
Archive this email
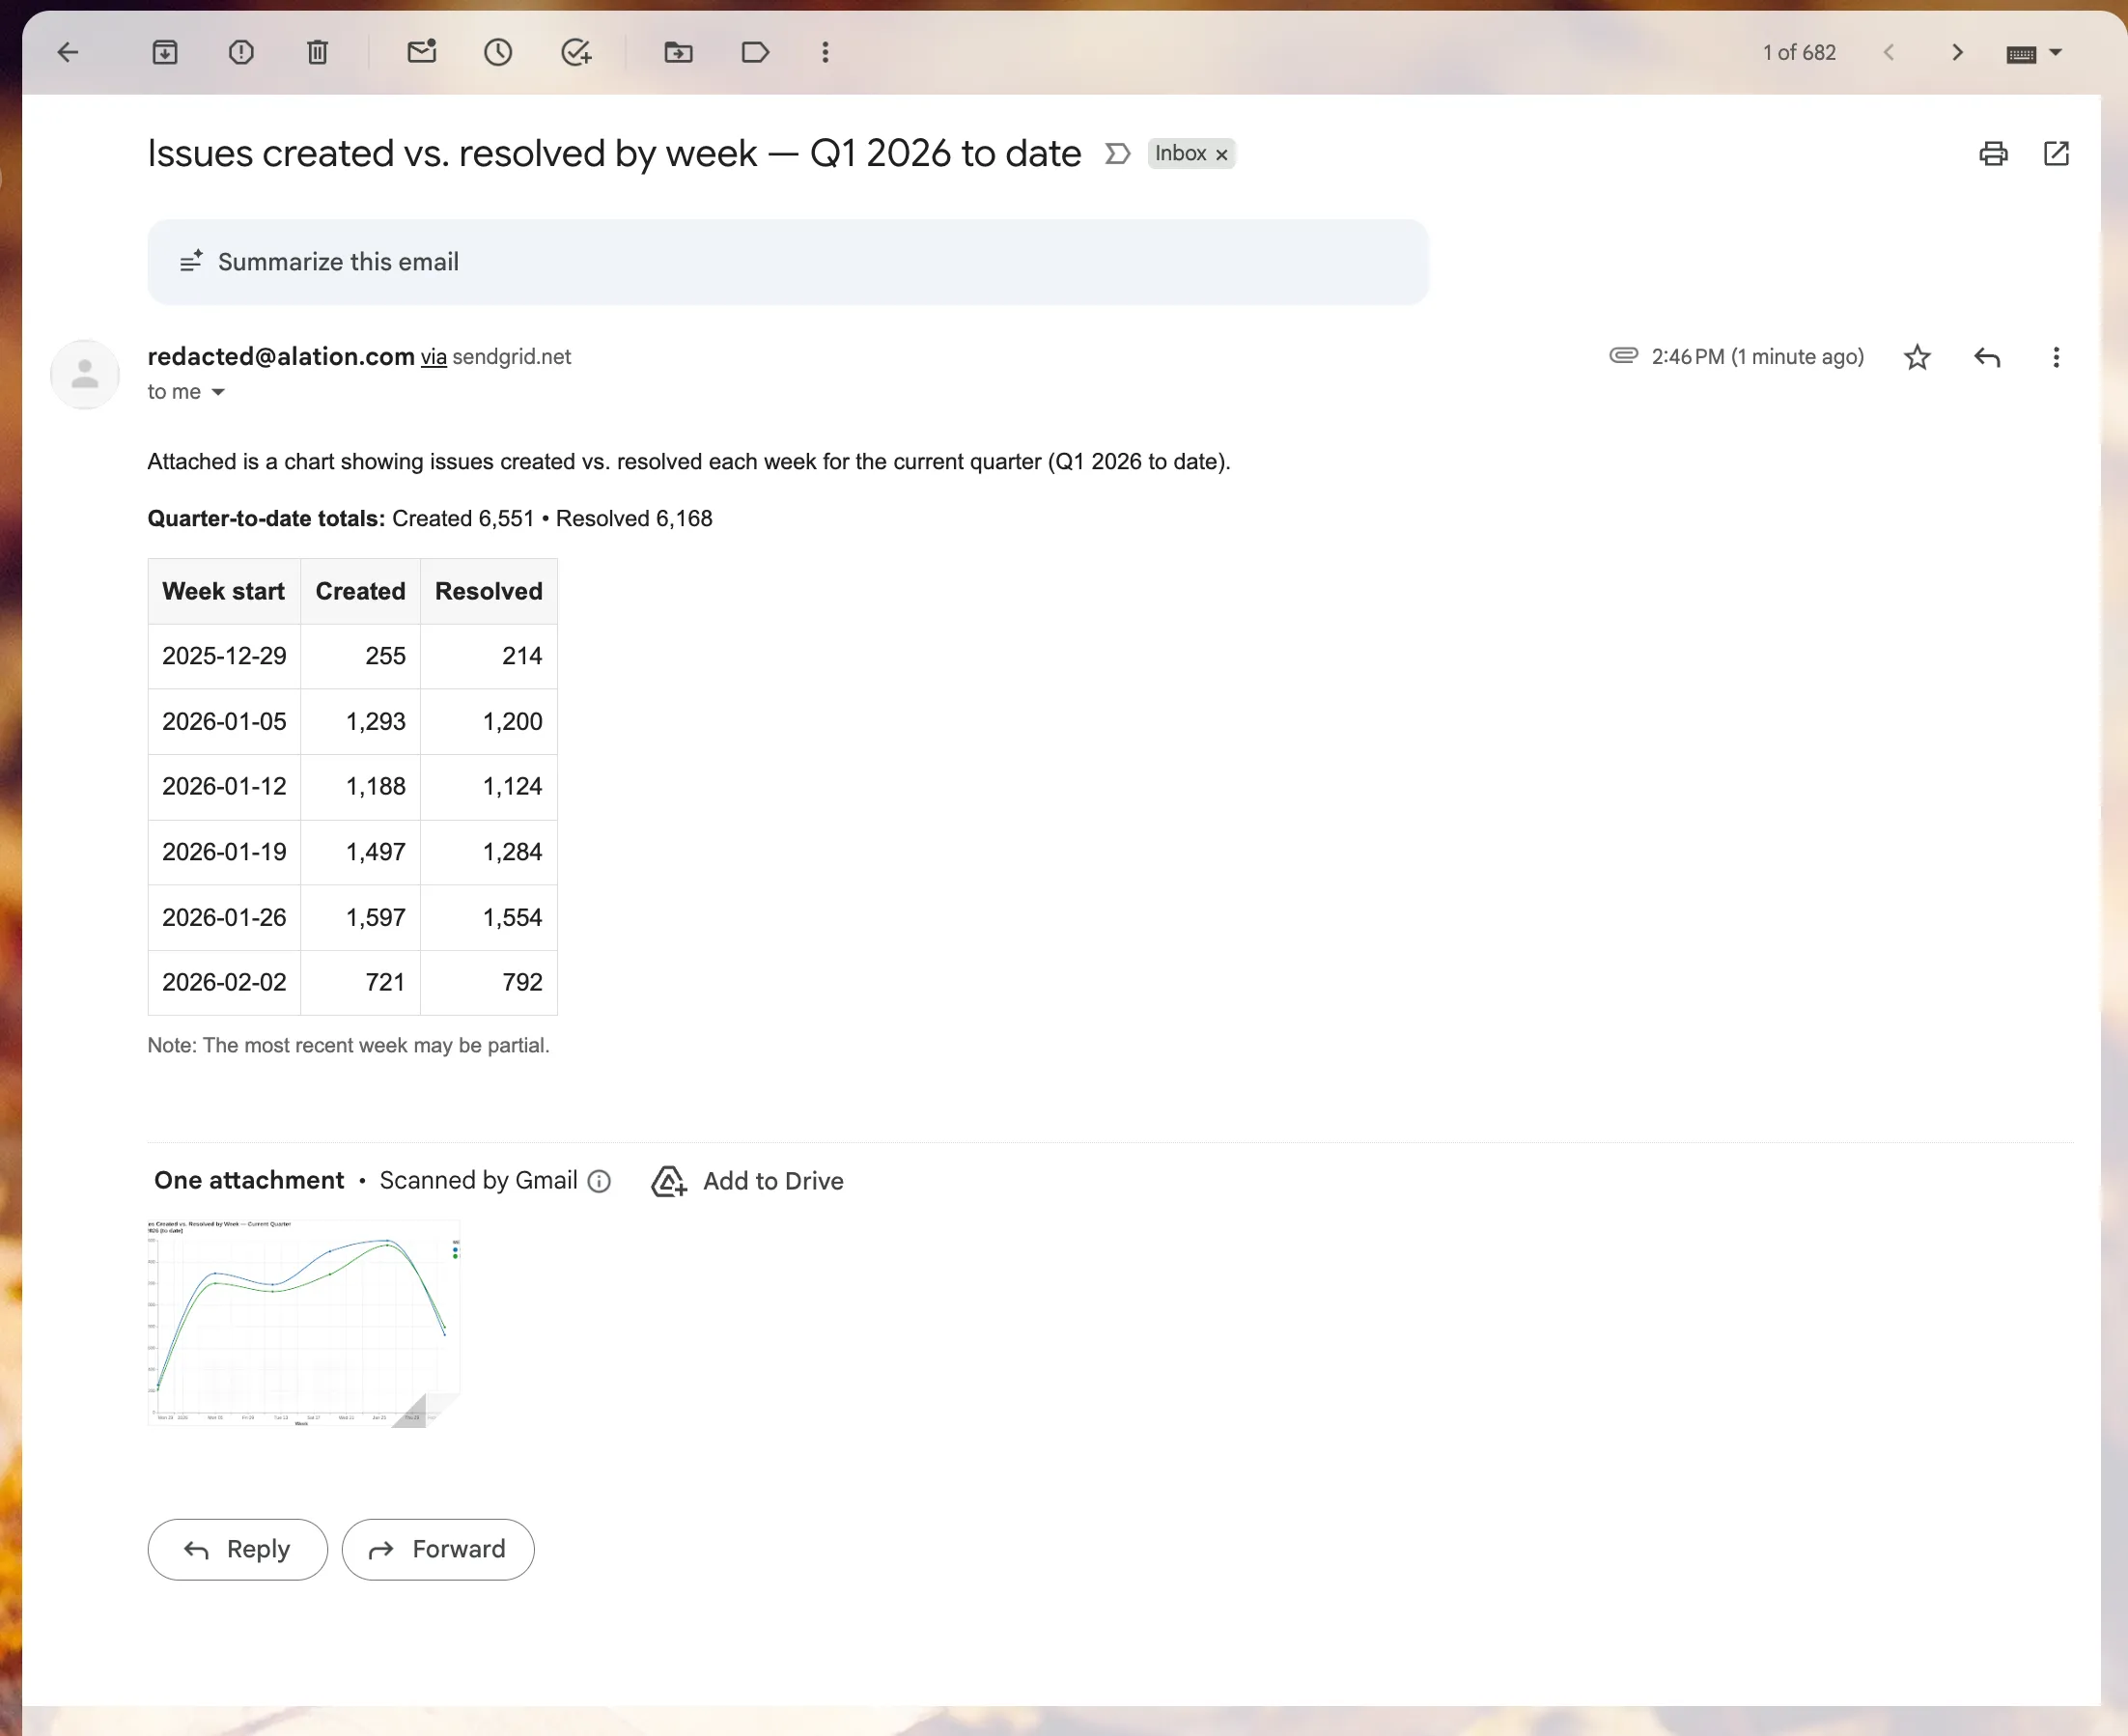(x=166, y=52)
